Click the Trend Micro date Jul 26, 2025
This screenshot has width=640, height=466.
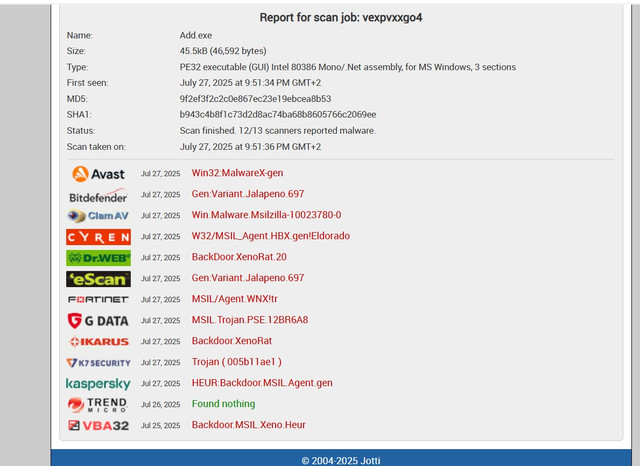click(x=160, y=405)
